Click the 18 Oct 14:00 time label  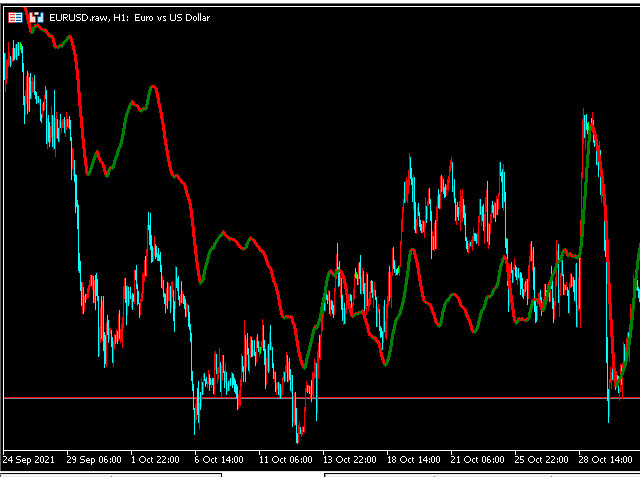(413, 460)
